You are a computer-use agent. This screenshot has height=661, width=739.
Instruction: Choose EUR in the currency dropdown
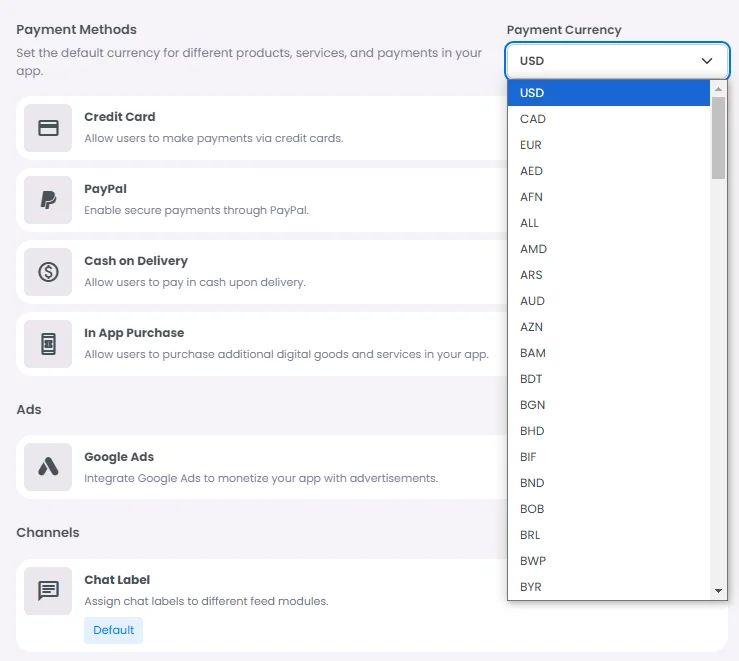pos(531,145)
